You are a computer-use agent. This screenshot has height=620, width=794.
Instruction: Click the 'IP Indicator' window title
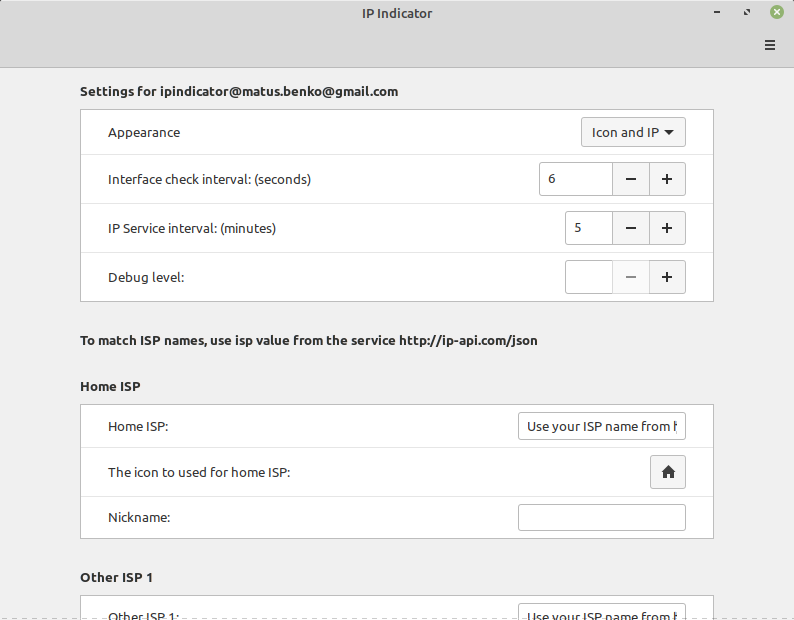tap(397, 14)
